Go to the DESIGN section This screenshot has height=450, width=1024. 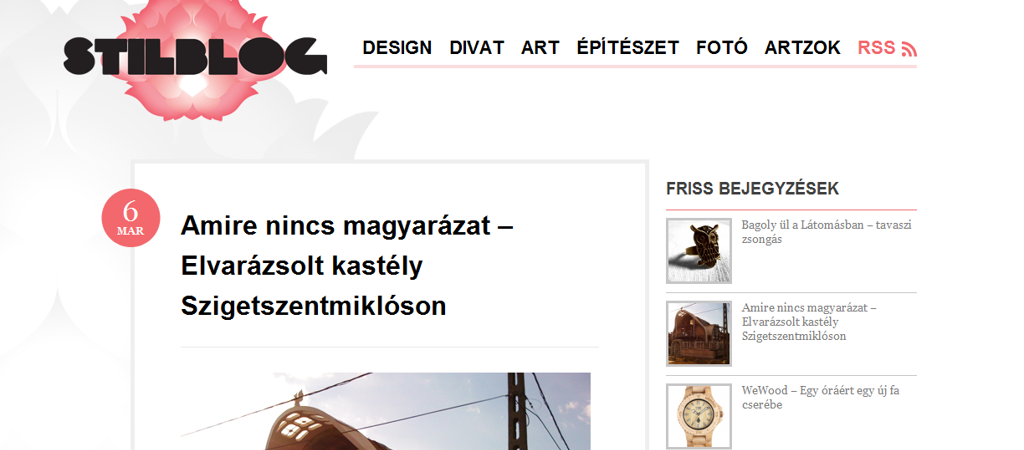(397, 48)
